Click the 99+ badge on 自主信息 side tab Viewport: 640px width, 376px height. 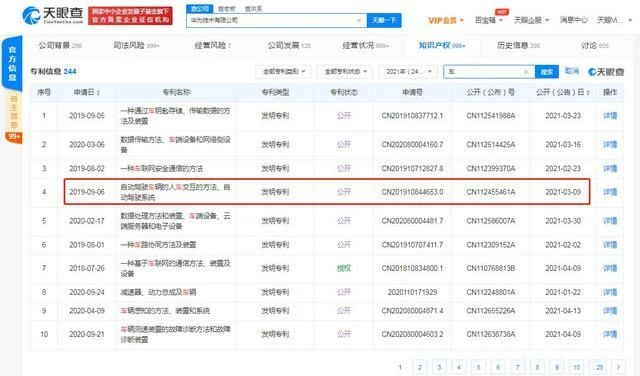point(13,136)
